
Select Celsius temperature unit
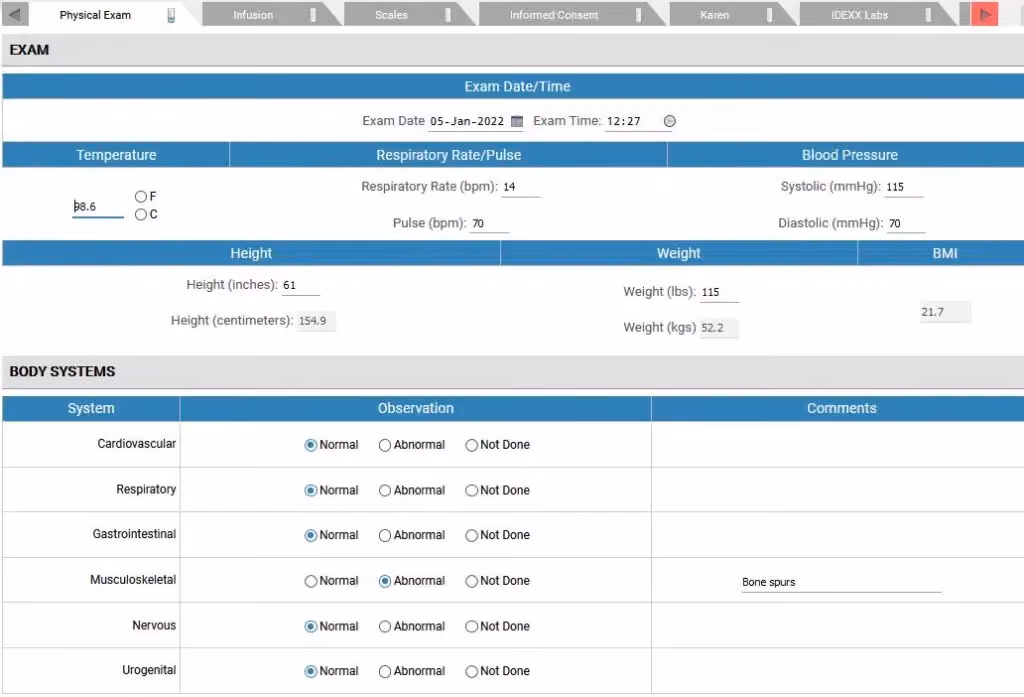(x=140, y=214)
